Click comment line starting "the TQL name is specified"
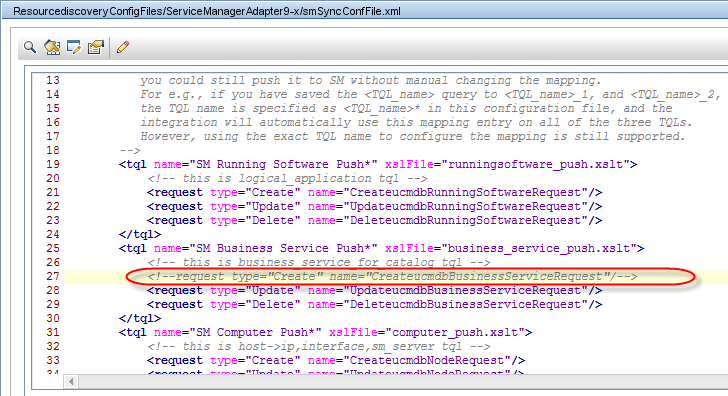Screen dimensions: 728x396 pos(406,108)
